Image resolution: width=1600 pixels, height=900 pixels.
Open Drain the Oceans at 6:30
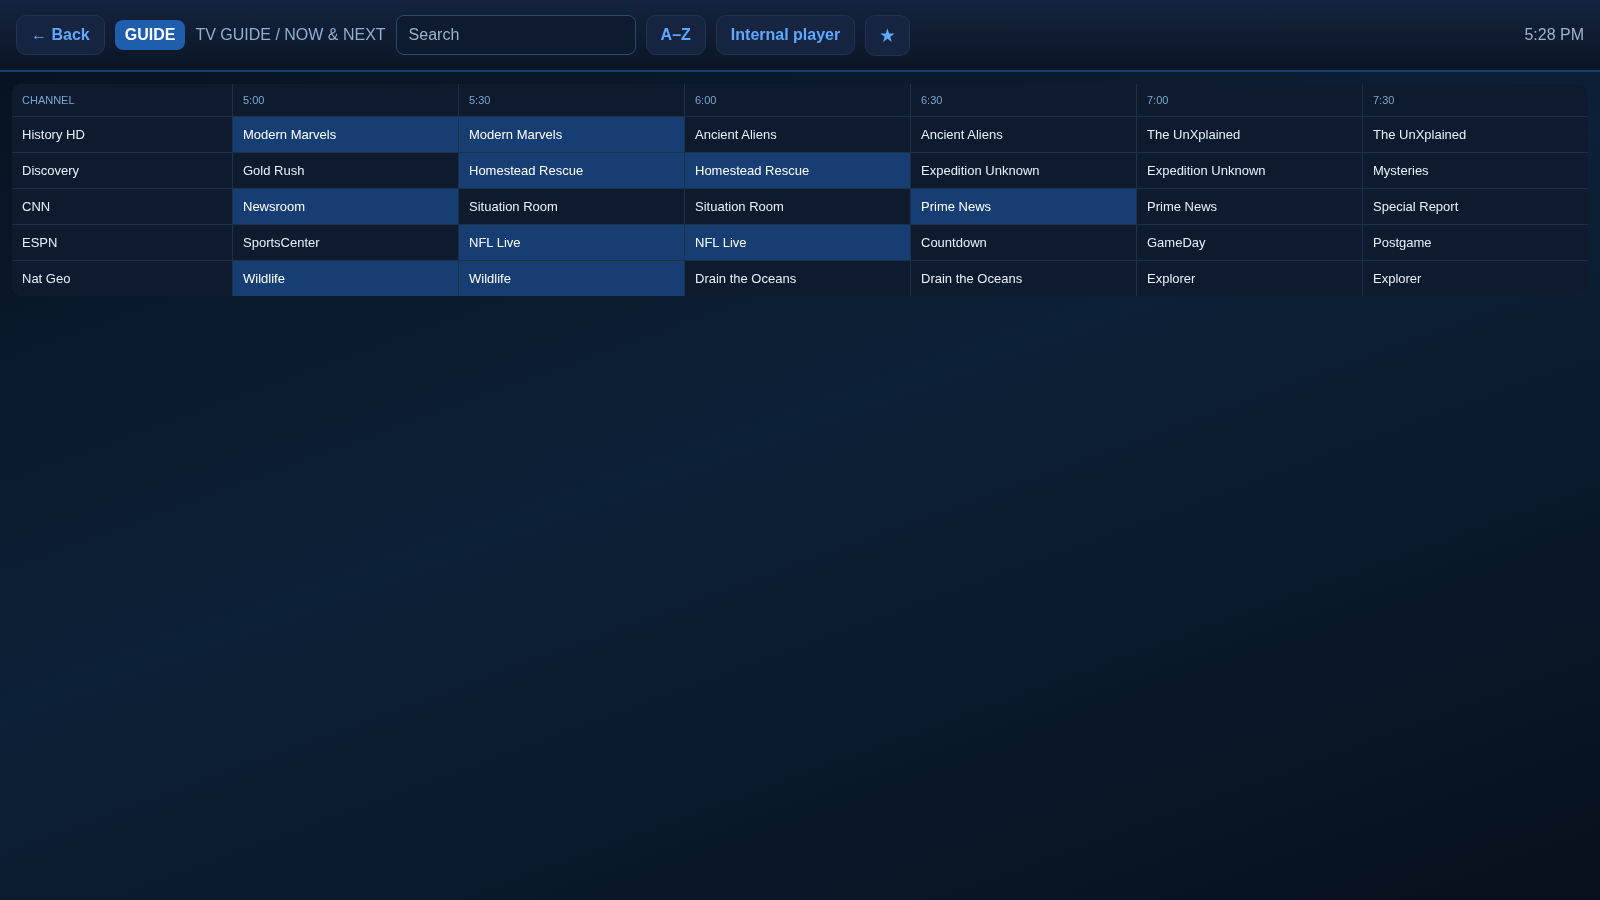pos(1023,279)
